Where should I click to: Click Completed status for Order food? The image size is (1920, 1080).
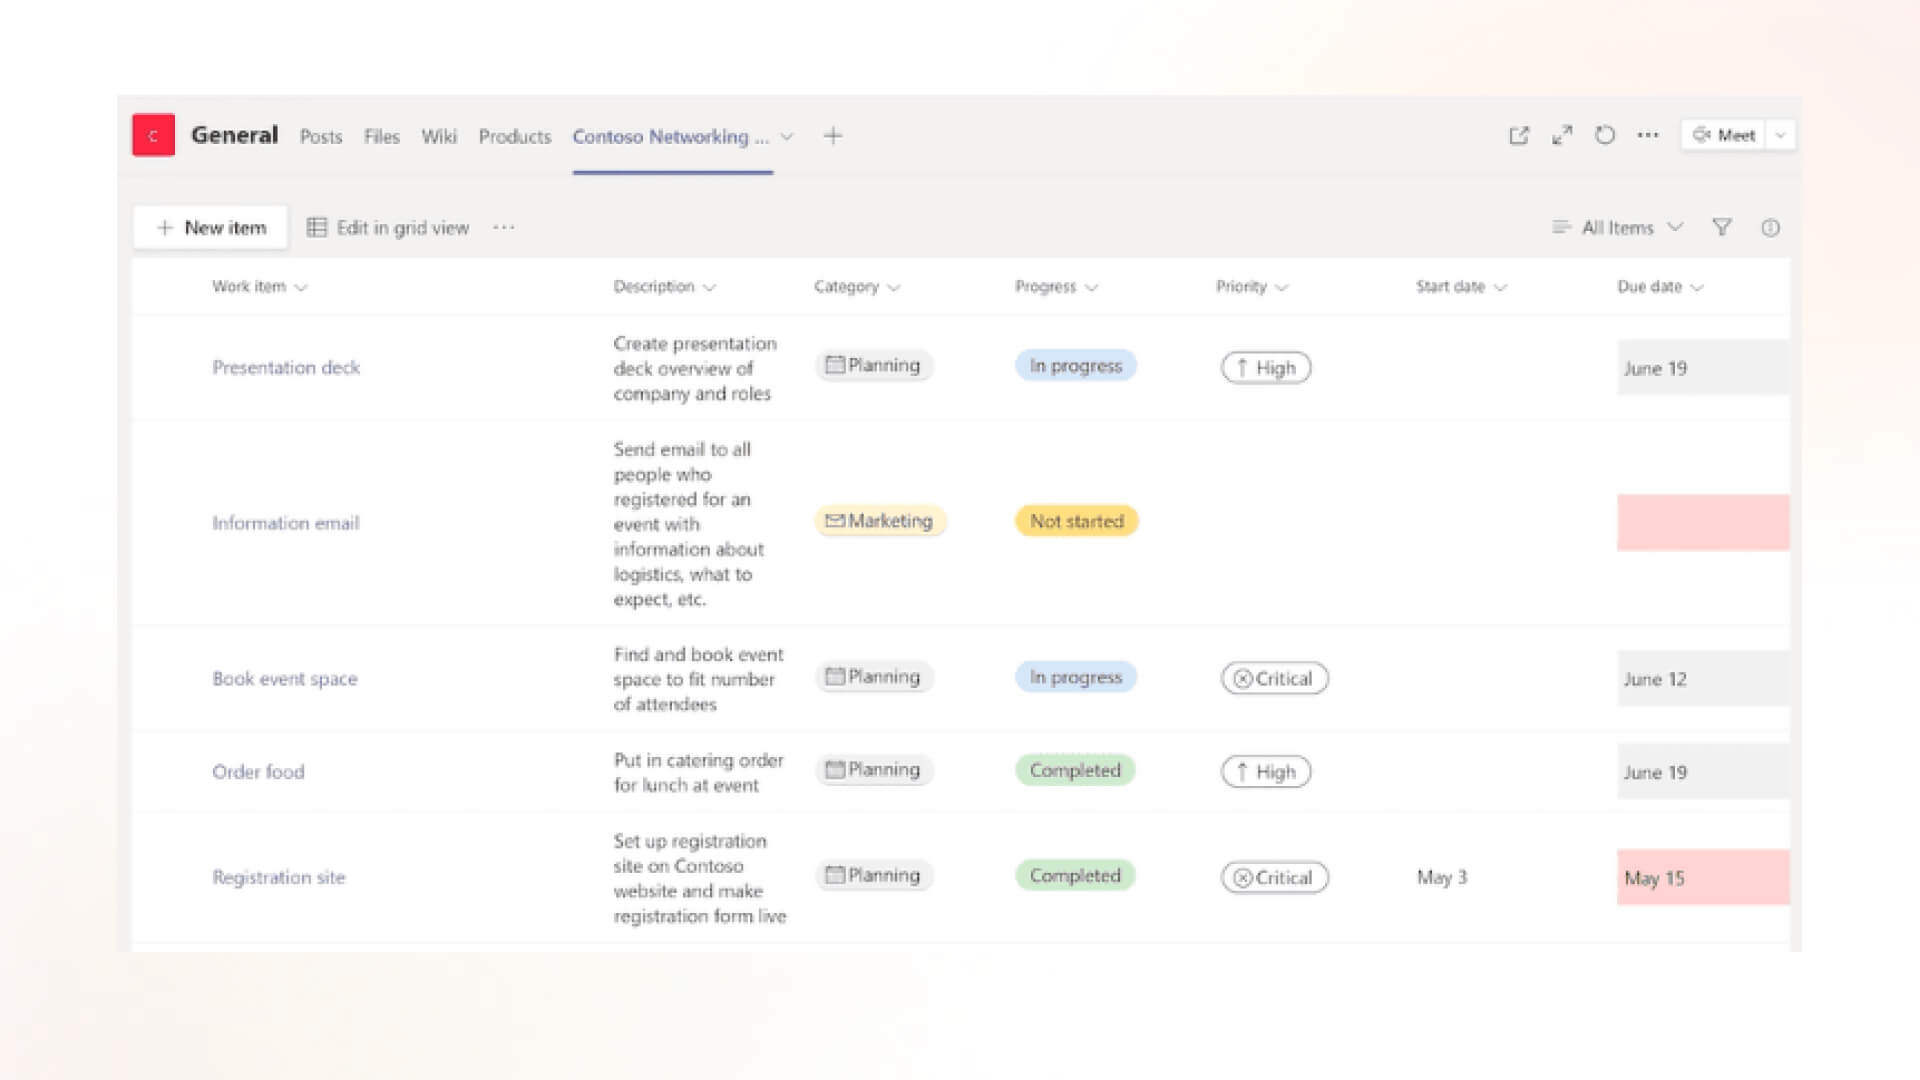tap(1075, 770)
